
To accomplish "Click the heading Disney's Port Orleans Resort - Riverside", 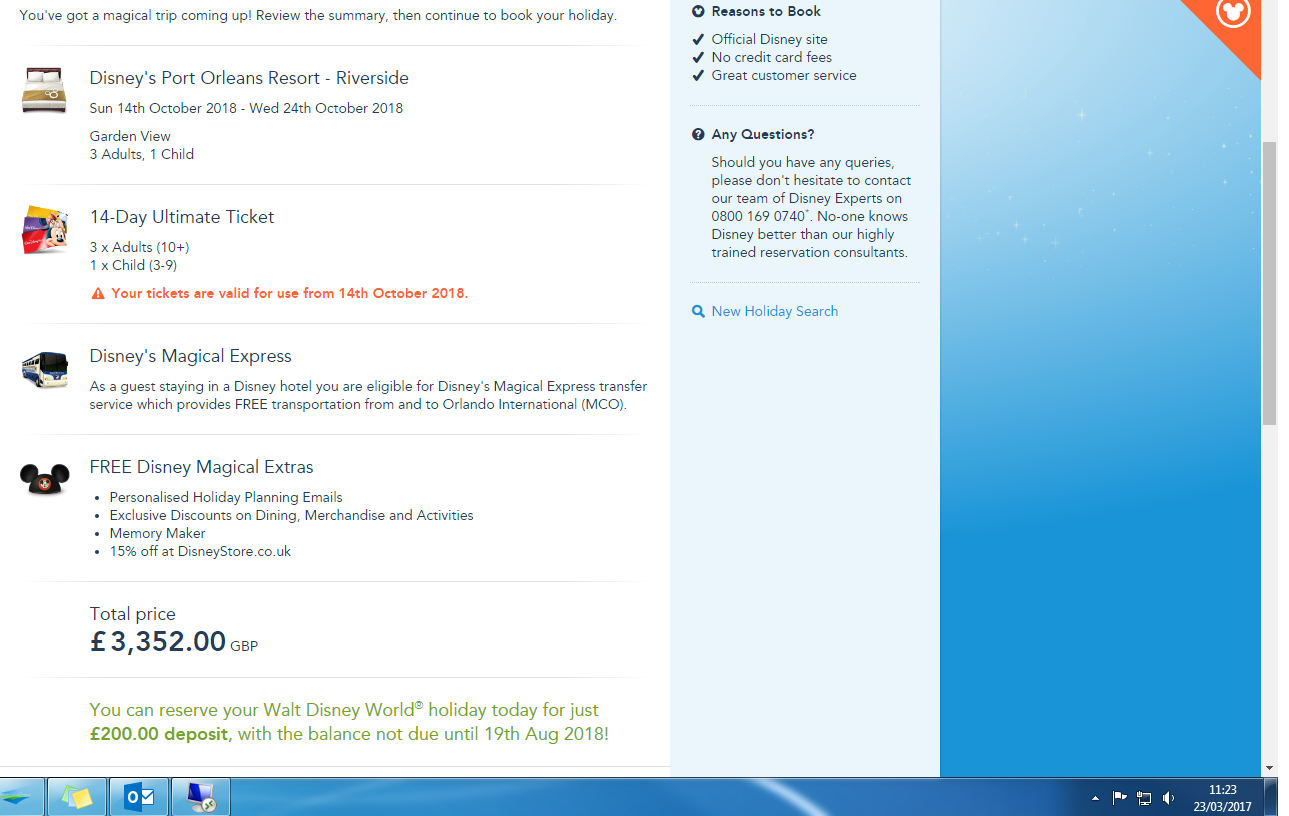I will point(249,78).
